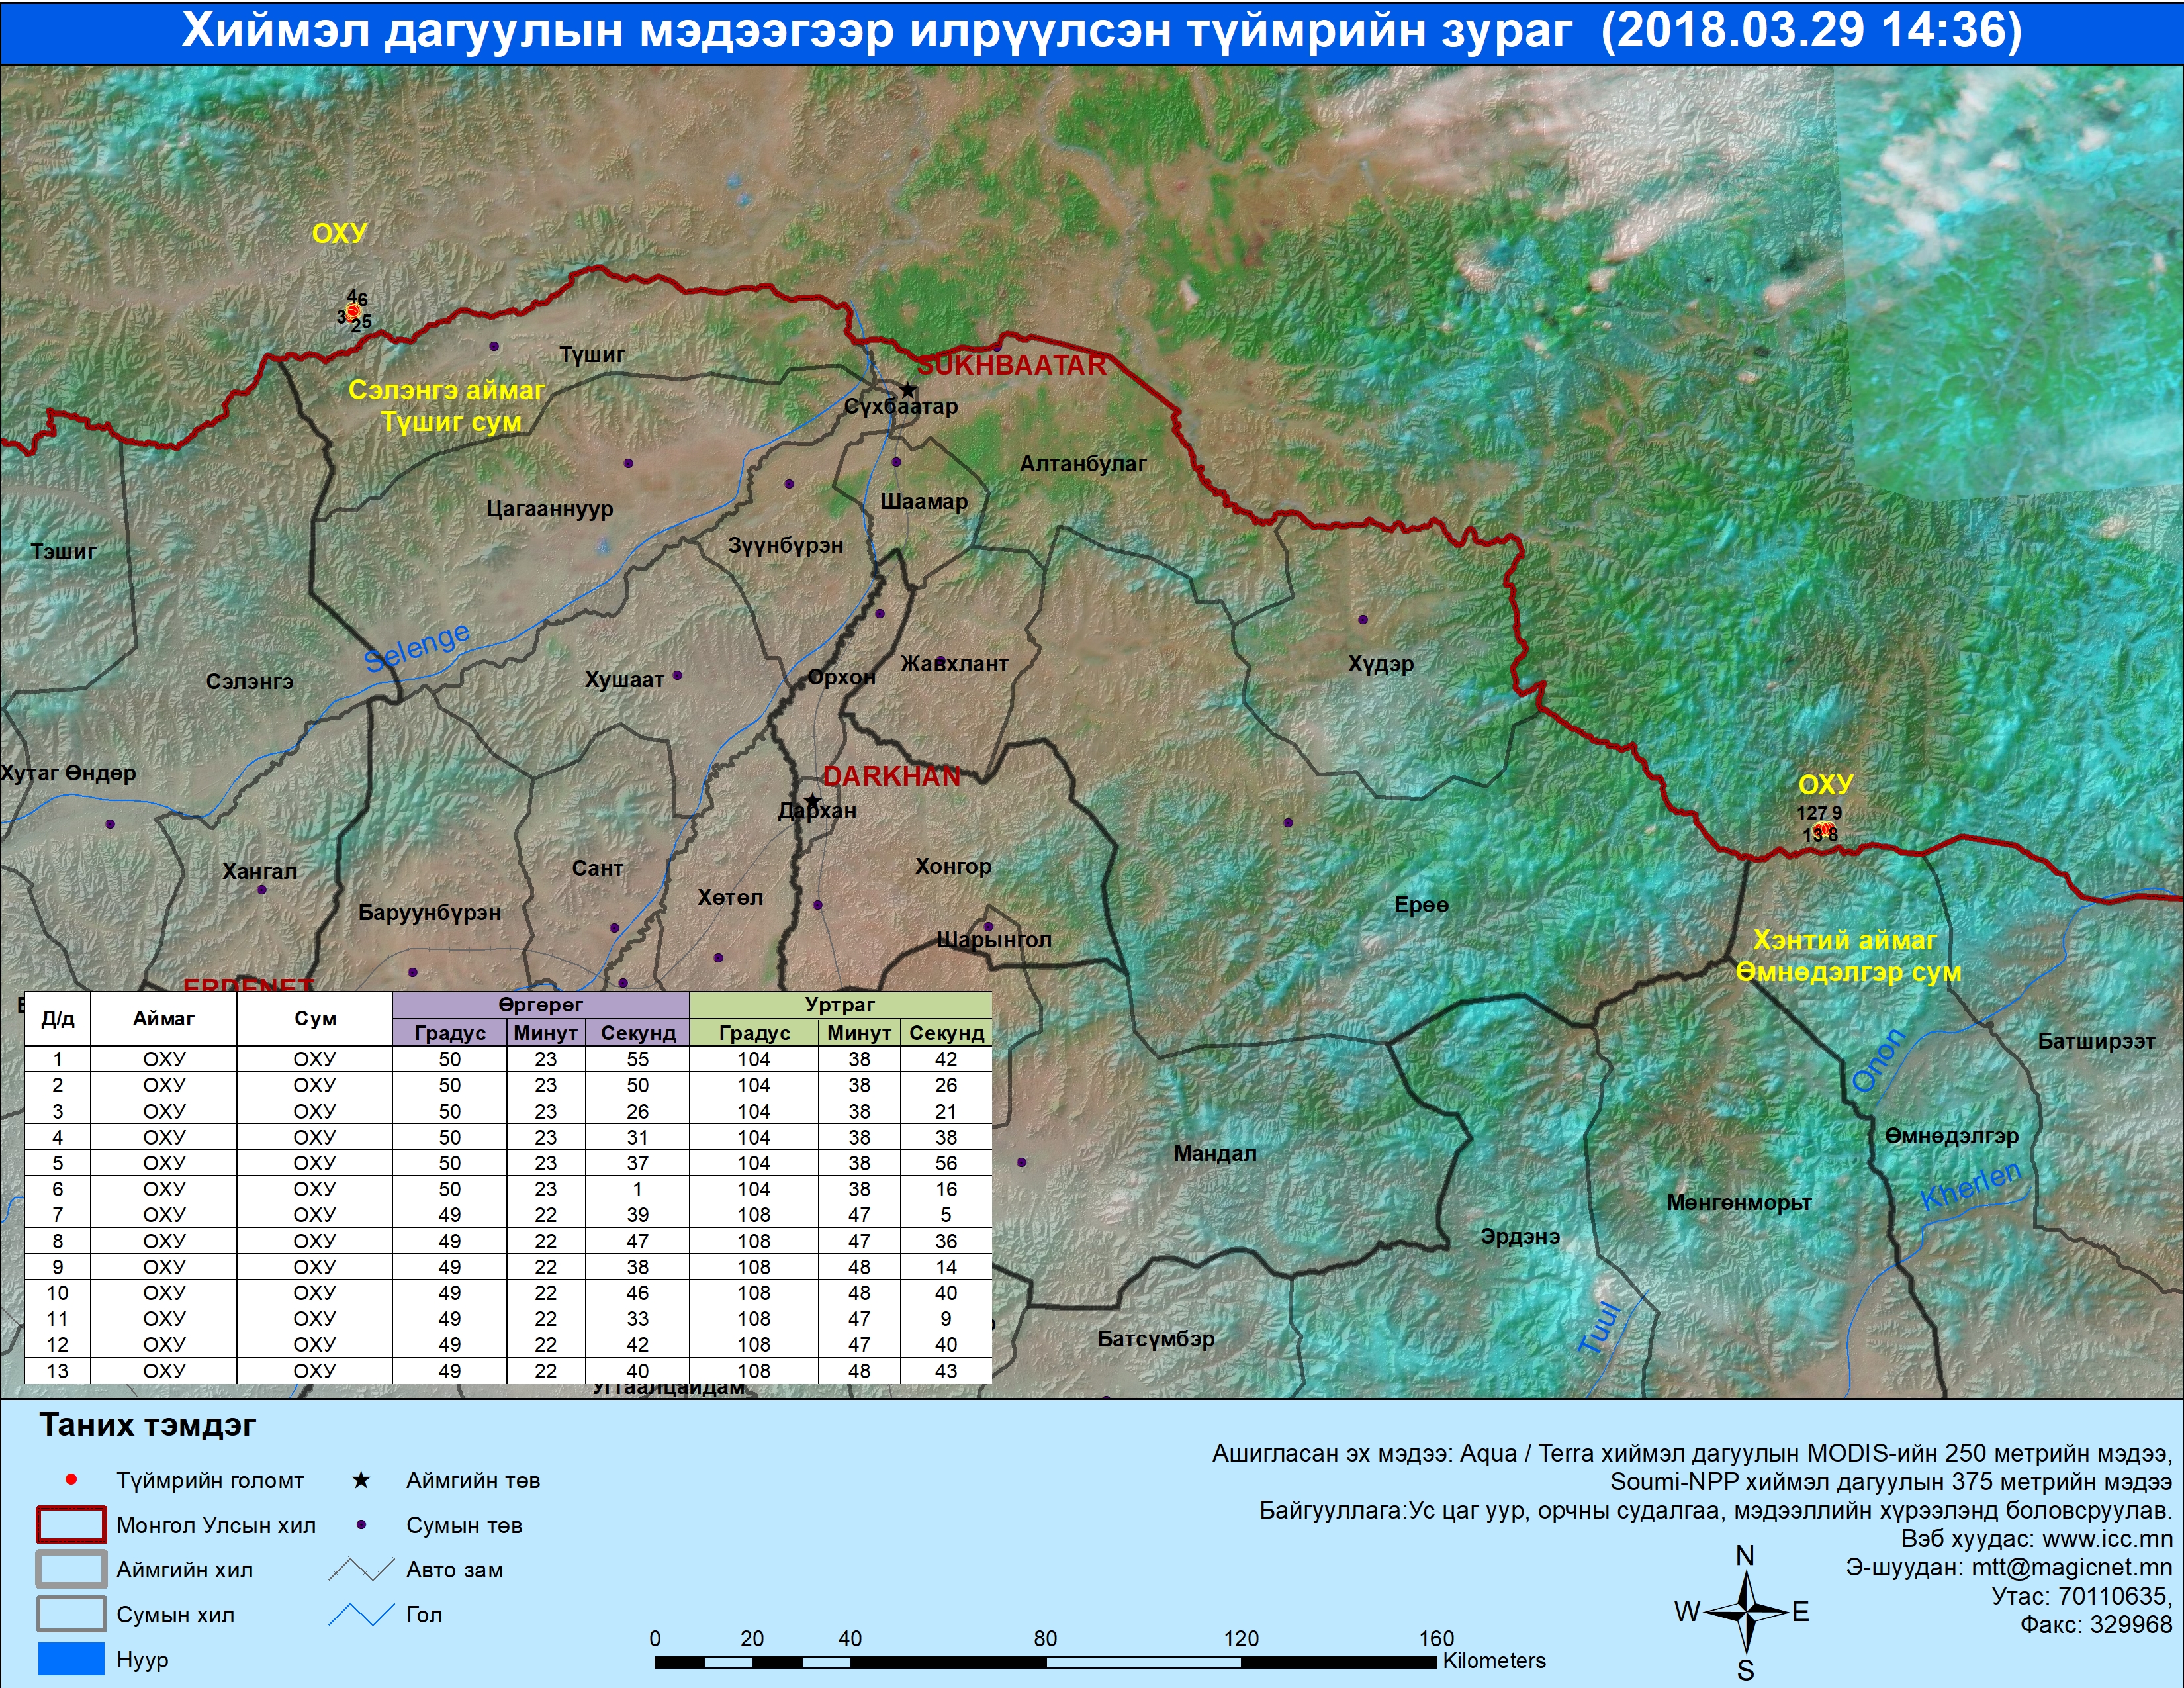2184x1688 pixels.
Task: Click the Сум column header
Action: (x=315, y=1019)
